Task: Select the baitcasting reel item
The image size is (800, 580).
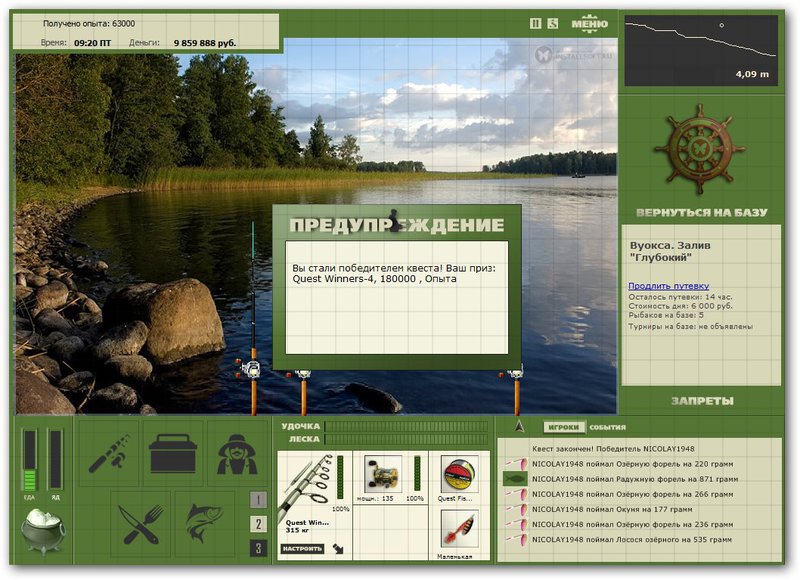Action: [383, 474]
